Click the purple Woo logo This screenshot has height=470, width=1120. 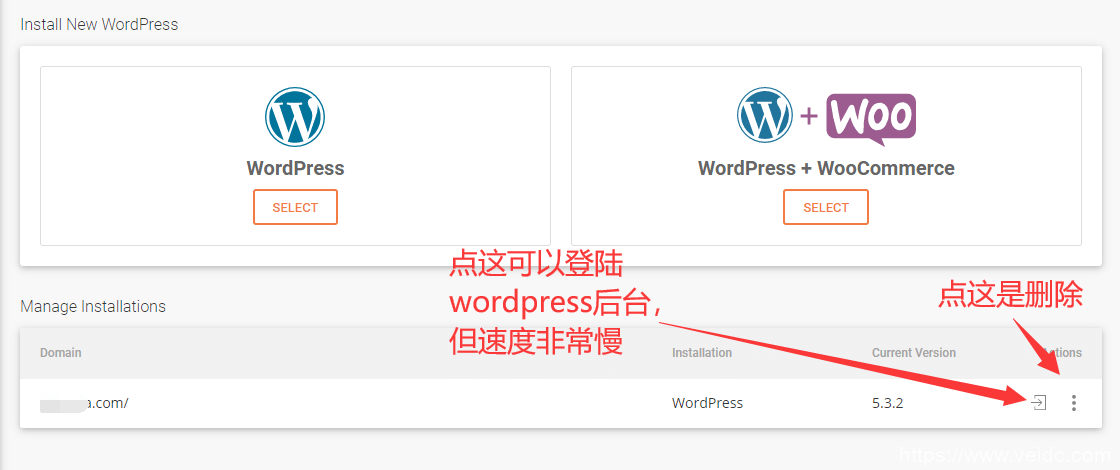(871, 119)
